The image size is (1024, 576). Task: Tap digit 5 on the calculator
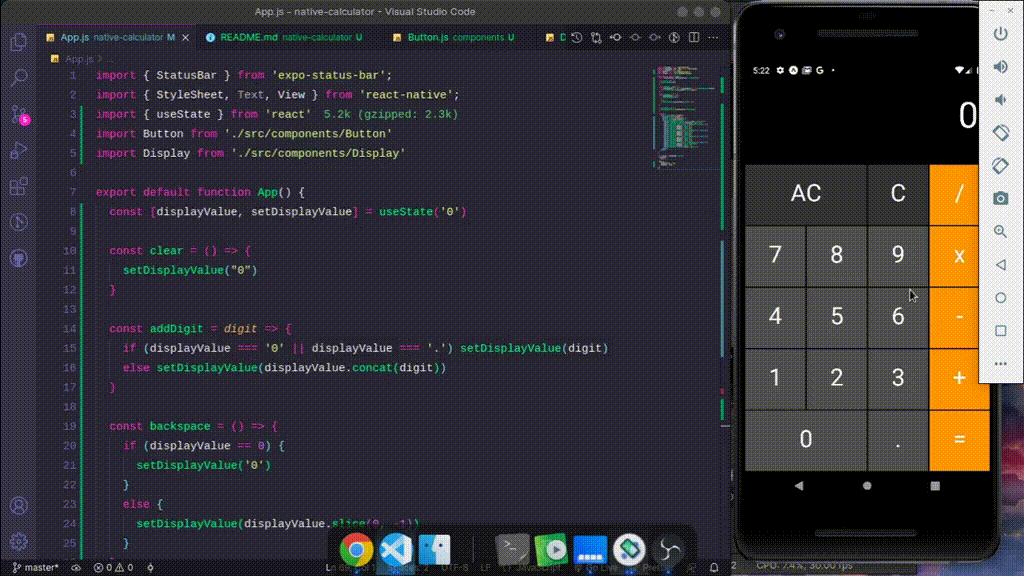[x=837, y=317]
